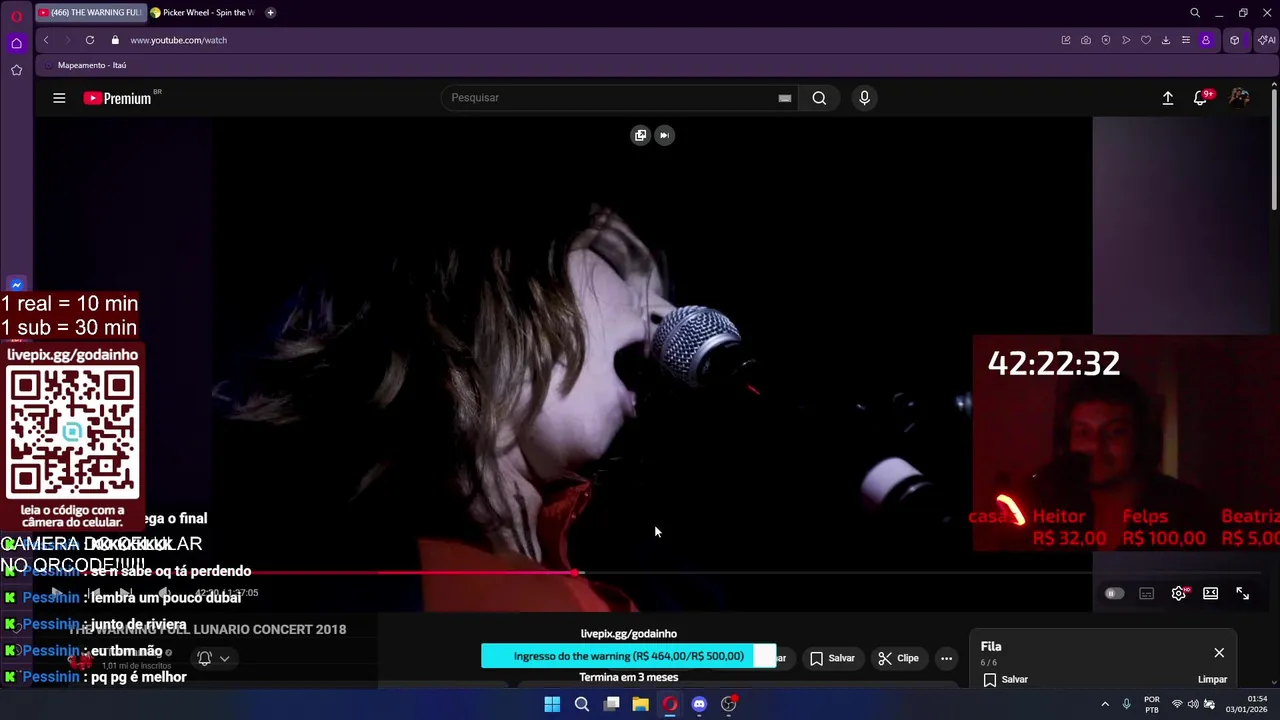Open the Opera extensions cube icon
1280x720 pixels.
pyautogui.click(x=1235, y=40)
